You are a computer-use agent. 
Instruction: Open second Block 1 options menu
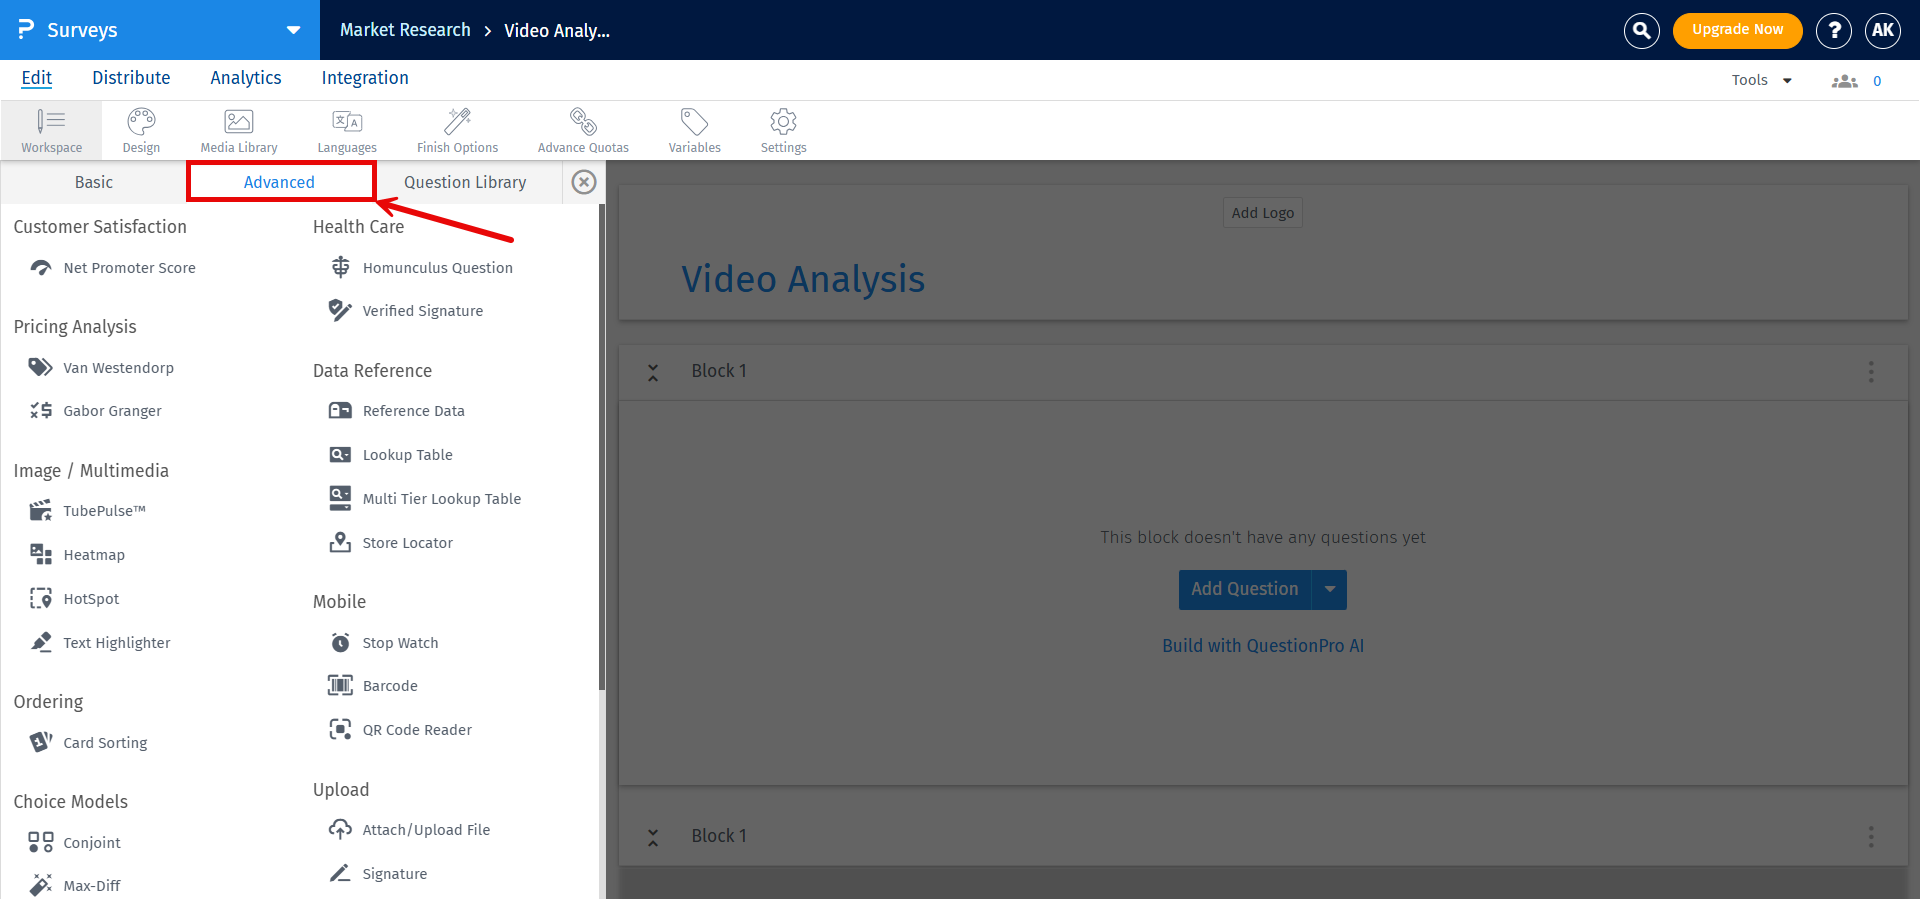[1871, 837]
